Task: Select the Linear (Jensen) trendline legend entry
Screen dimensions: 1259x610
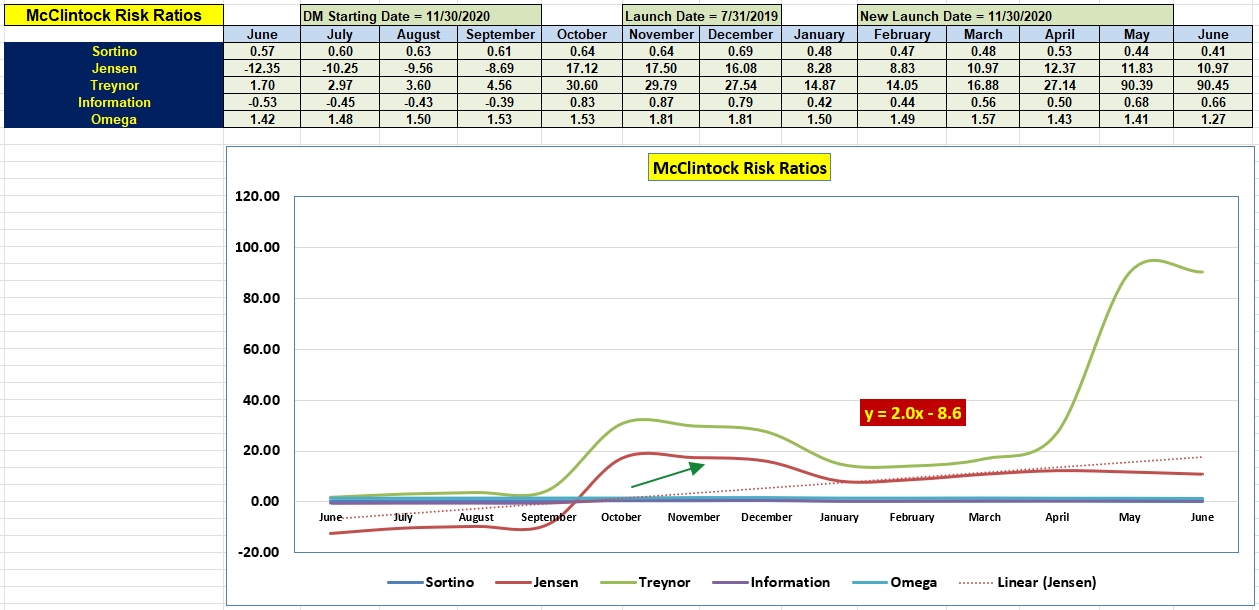Action: [1027, 582]
